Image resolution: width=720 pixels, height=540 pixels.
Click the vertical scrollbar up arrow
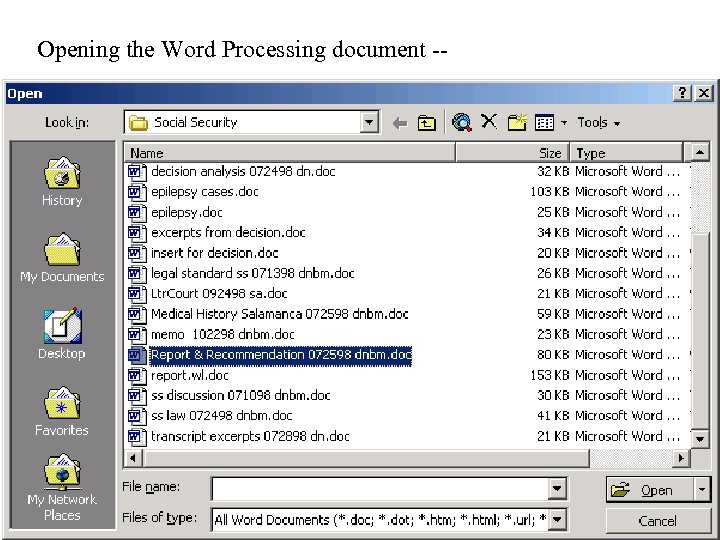[x=700, y=152]
